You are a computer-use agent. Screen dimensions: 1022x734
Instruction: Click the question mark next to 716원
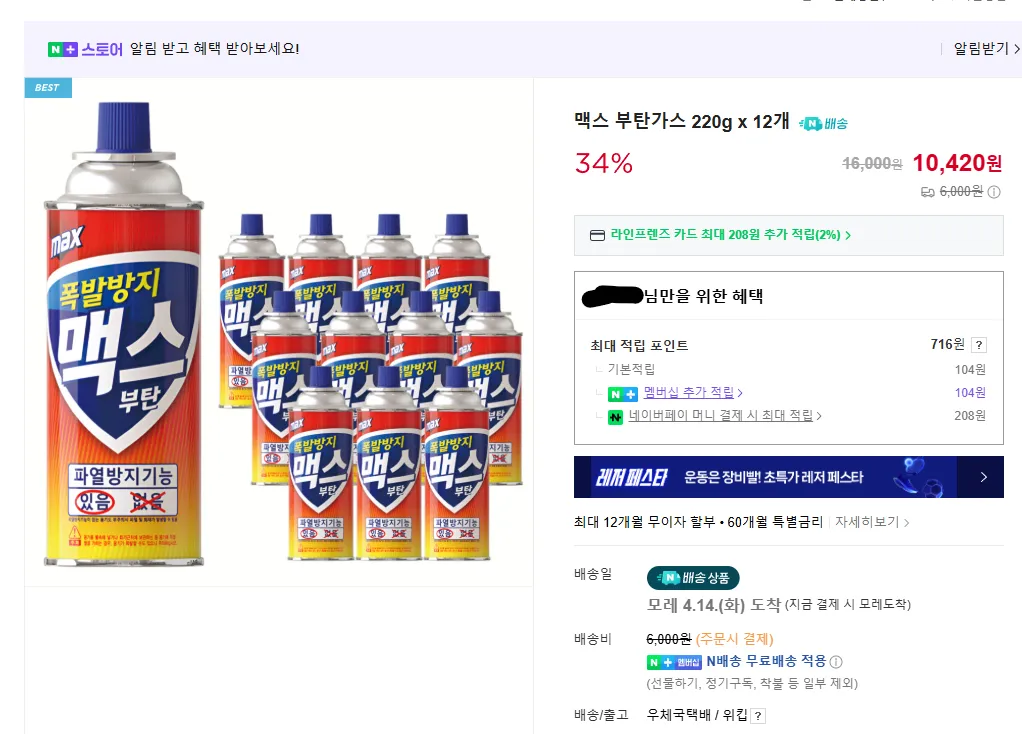point(979,345)
